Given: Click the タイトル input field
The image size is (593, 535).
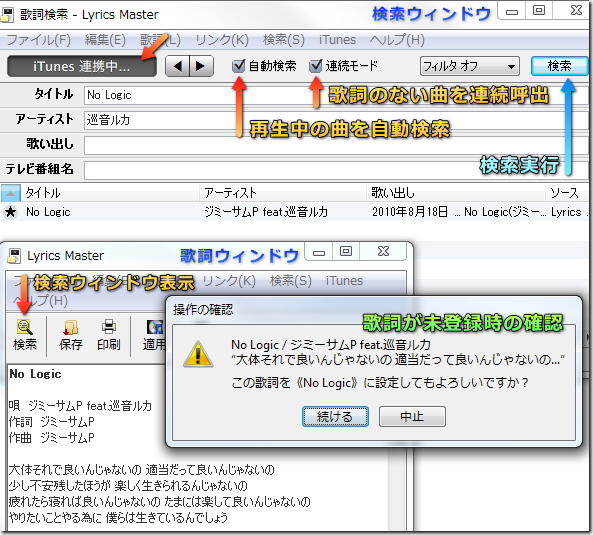Looking at the screenshot, I should click(336, 95).
